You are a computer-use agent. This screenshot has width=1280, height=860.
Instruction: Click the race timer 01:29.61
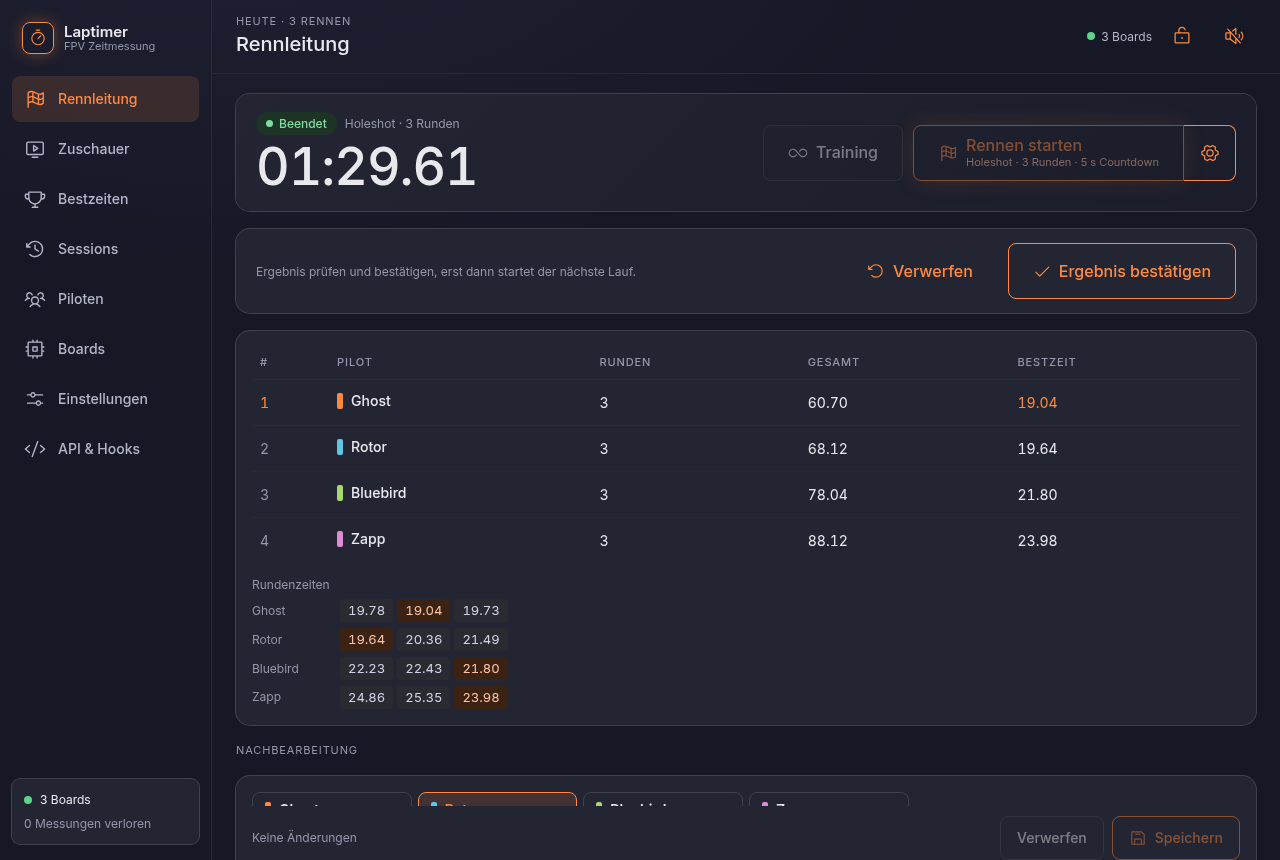click(x=367, y=167)
